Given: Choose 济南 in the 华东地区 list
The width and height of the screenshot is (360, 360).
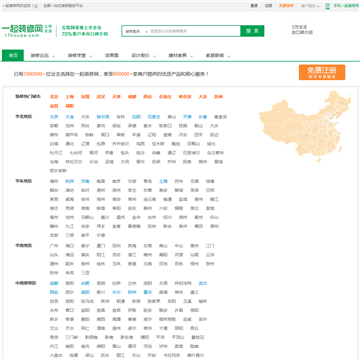Looking at the screenshot, I should (85, 181).
